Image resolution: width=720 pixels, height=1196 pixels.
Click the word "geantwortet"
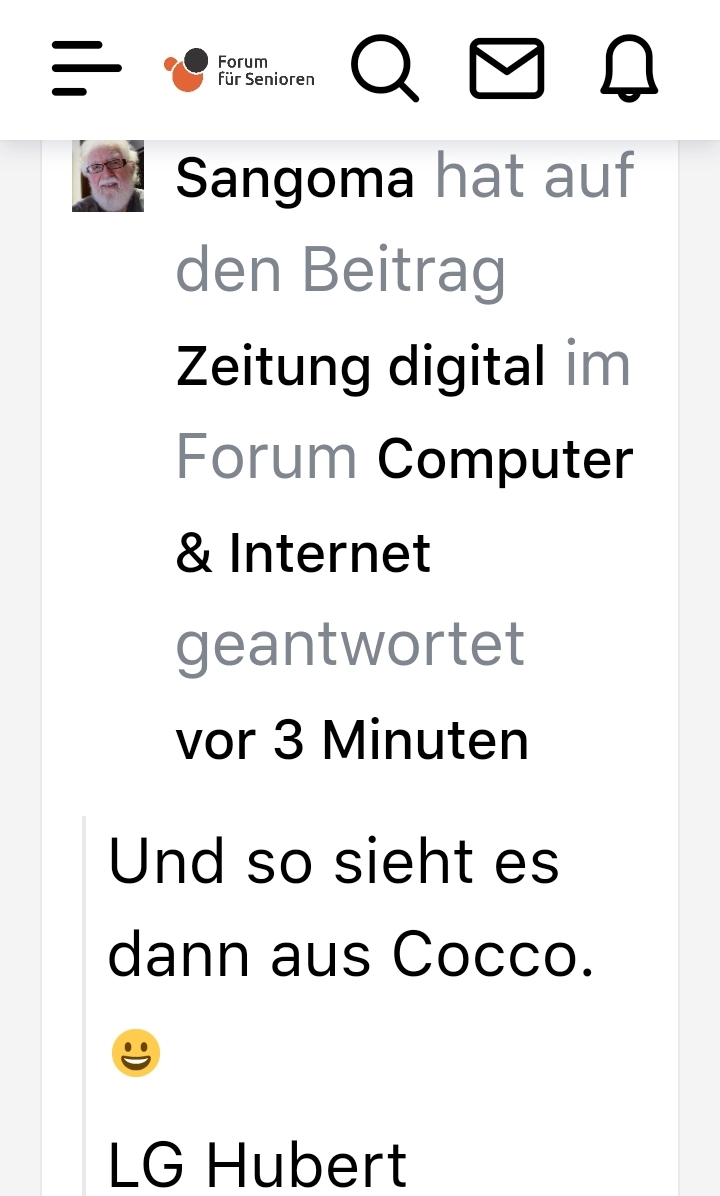coord(350,645)
